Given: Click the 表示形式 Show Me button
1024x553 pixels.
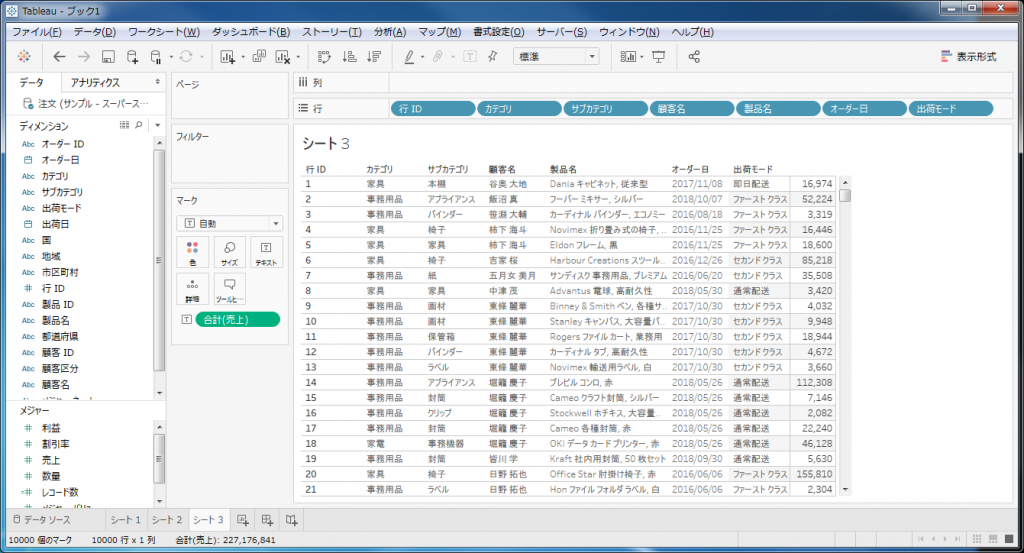Looking at the screenshot, I should (x=968, y=57).
